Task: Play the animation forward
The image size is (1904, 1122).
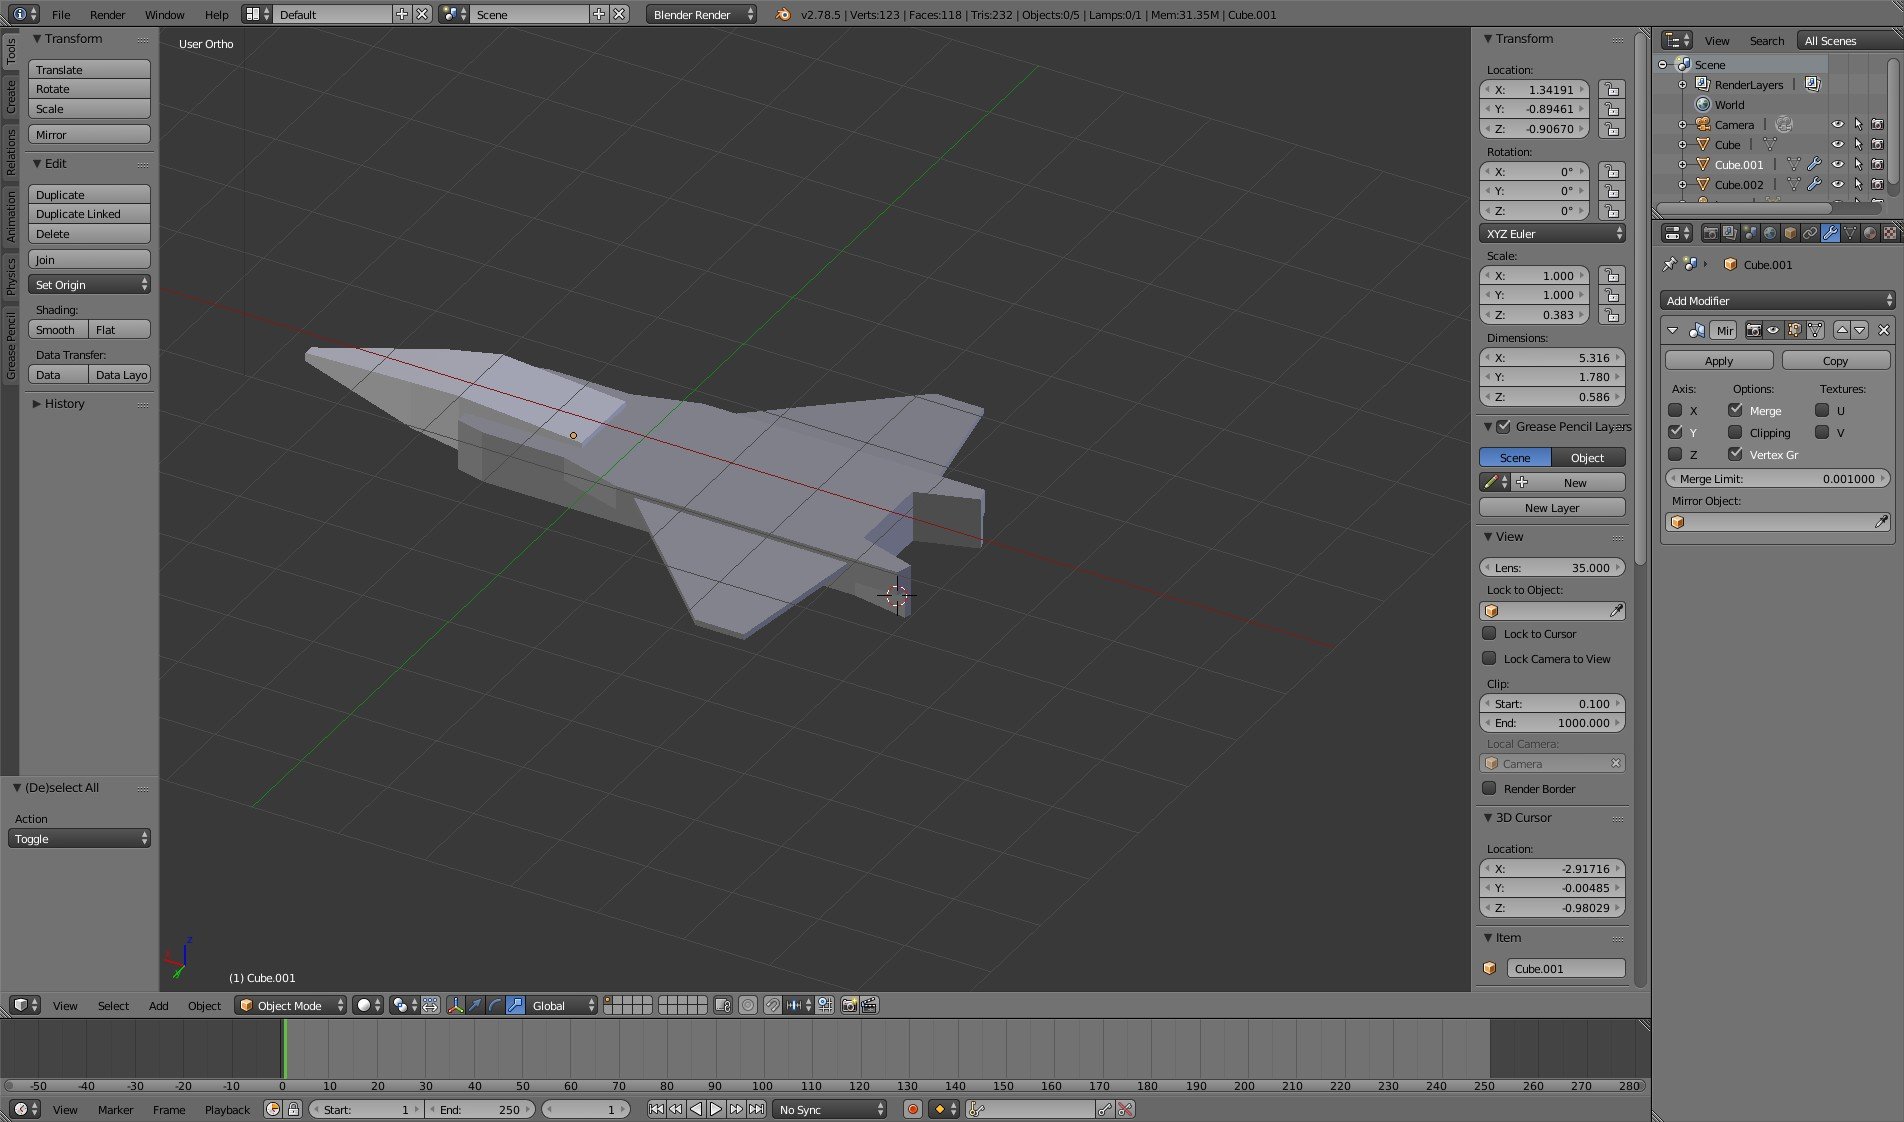Action: pos(716,1109)
